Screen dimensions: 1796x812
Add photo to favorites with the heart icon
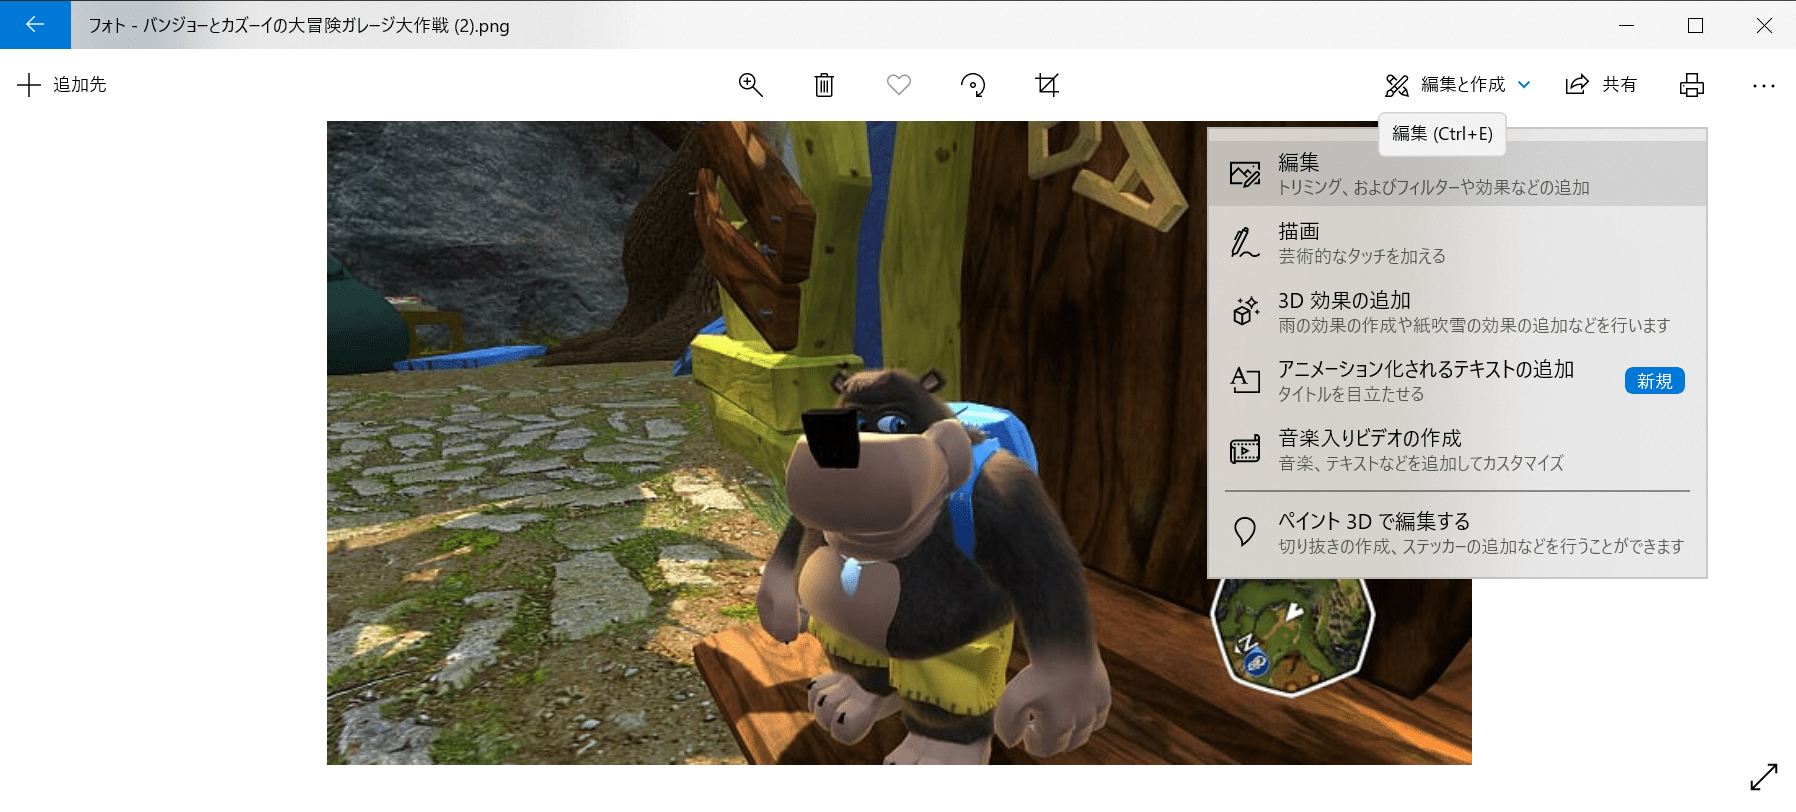pos(899,85)
